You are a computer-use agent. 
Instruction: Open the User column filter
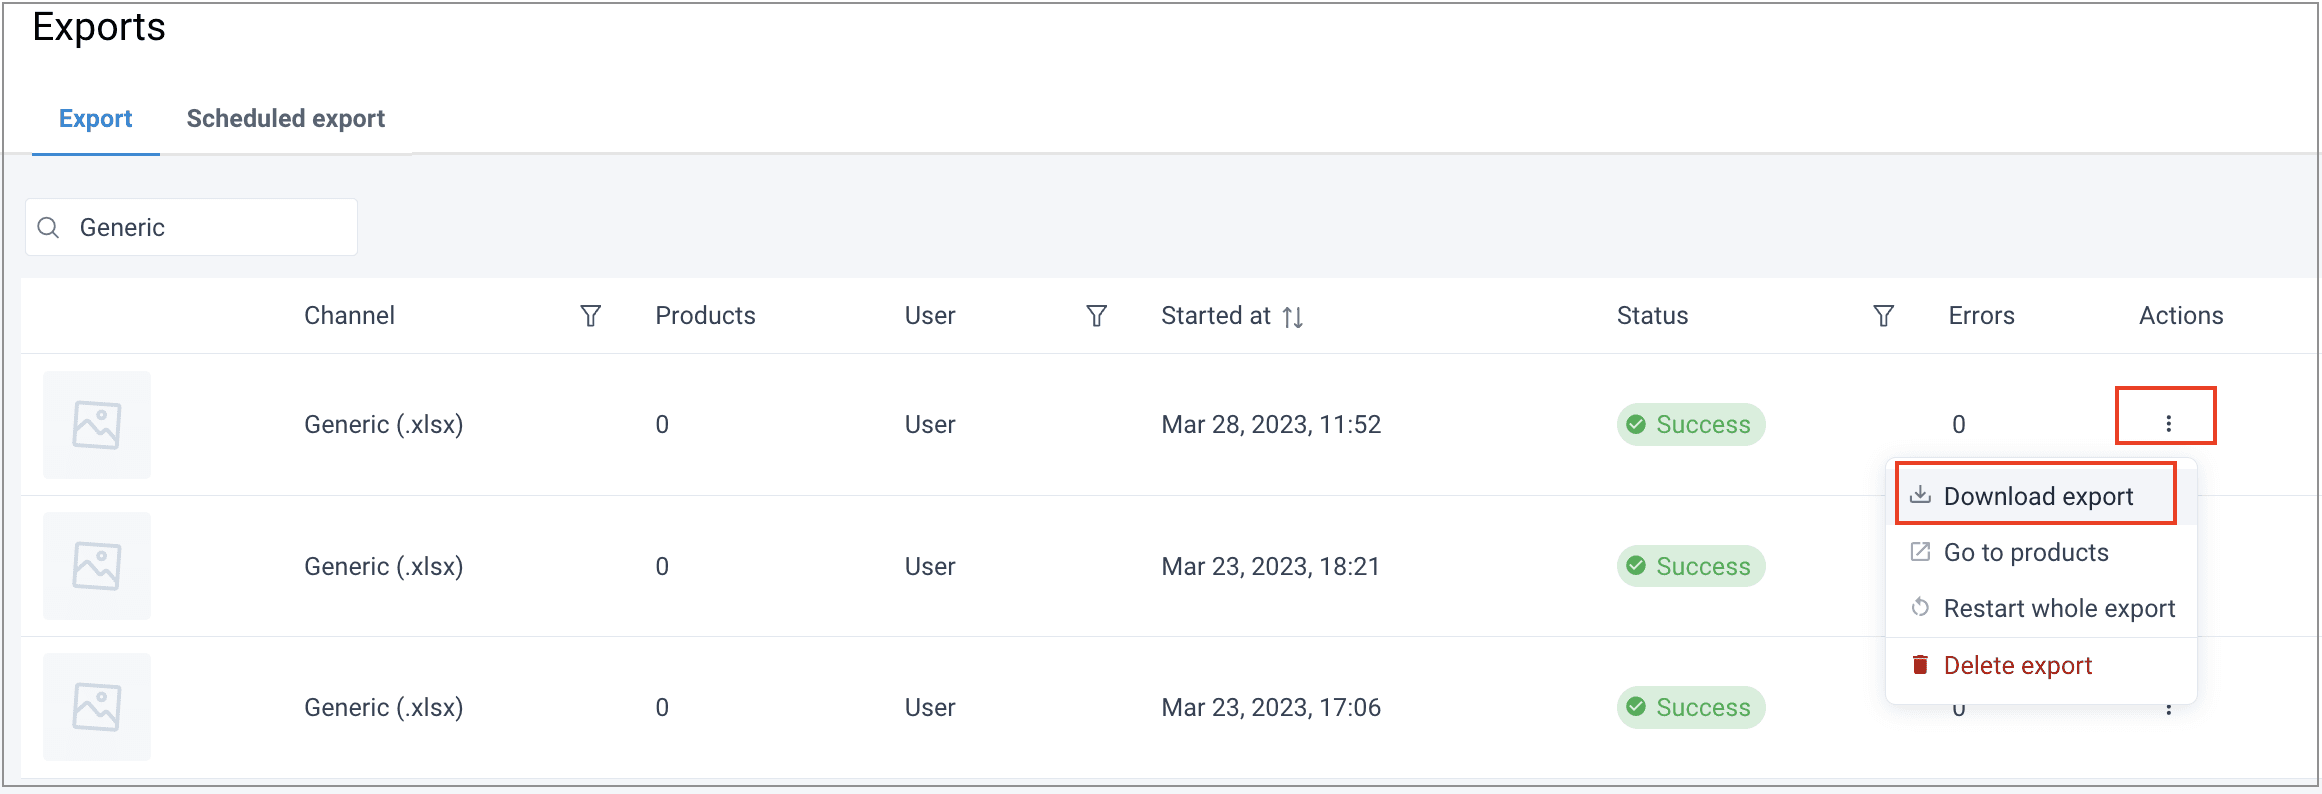(1097, 316)
